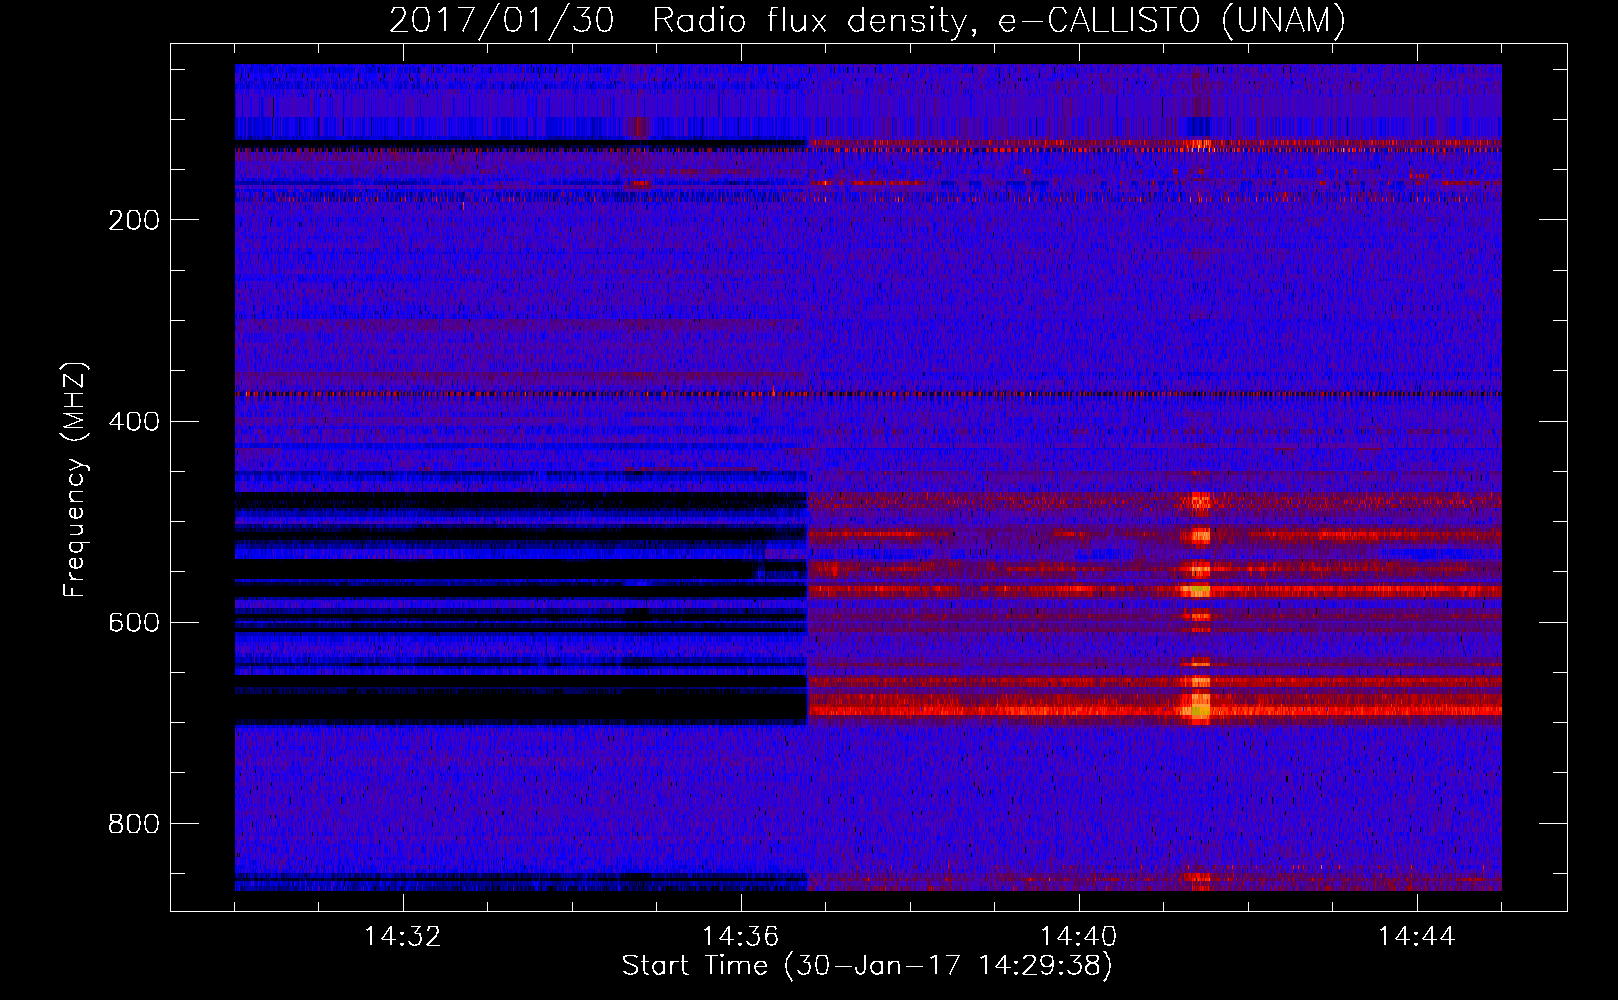Viewport: 1618px width, 1000px height.
Task: Click the 400 frequency tick label
Action: (134, 421)
